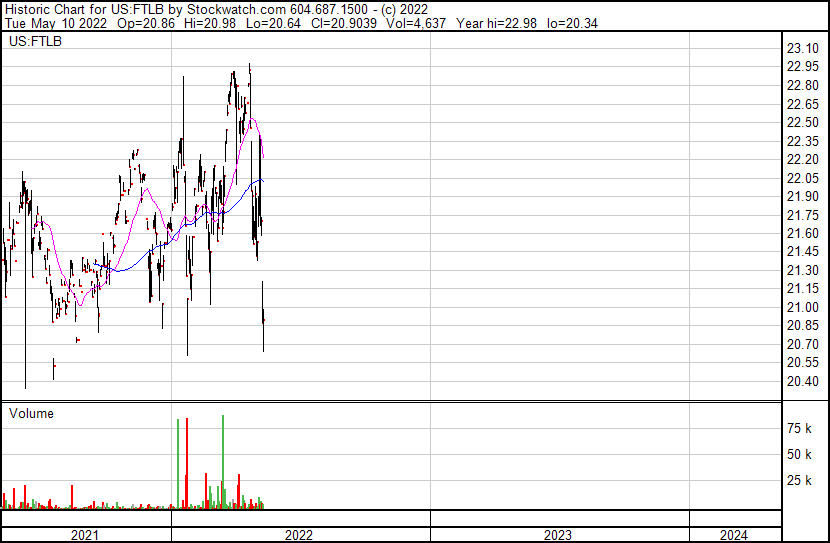
Task: Click the Lo=20.64 low price value
Action: point(273,23)
